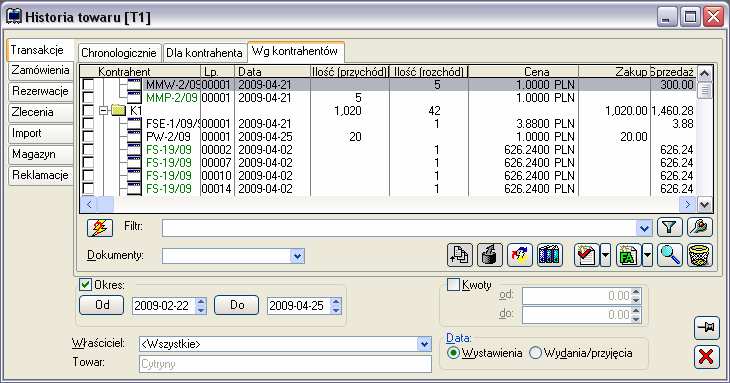
Task: Click the pushpin icon button
Action: [x=706, y=328]
